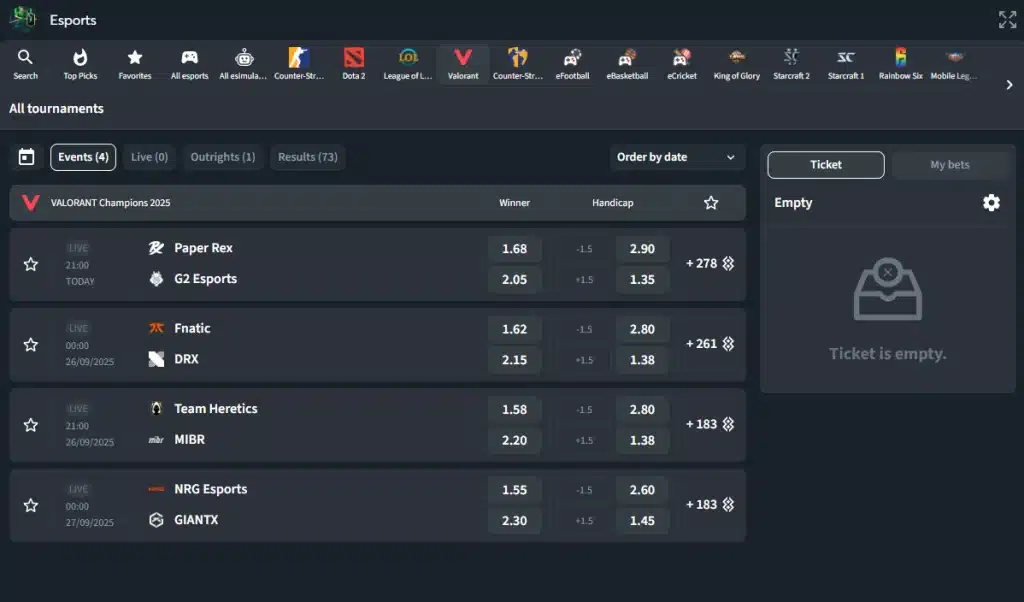This screenshot has width=1024, height=602.
Task: Open the eFootball category
Action: pos(573,64)
